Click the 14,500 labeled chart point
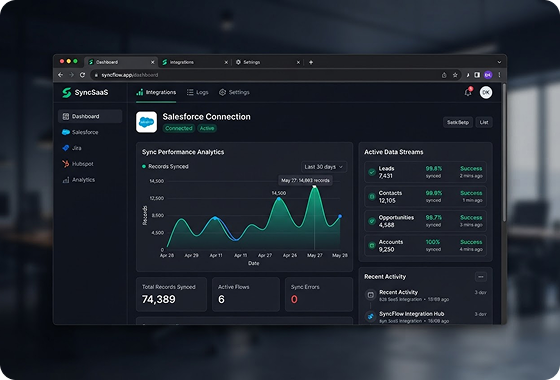Viewport: 560px width, 380px height. tap(279, 199)
